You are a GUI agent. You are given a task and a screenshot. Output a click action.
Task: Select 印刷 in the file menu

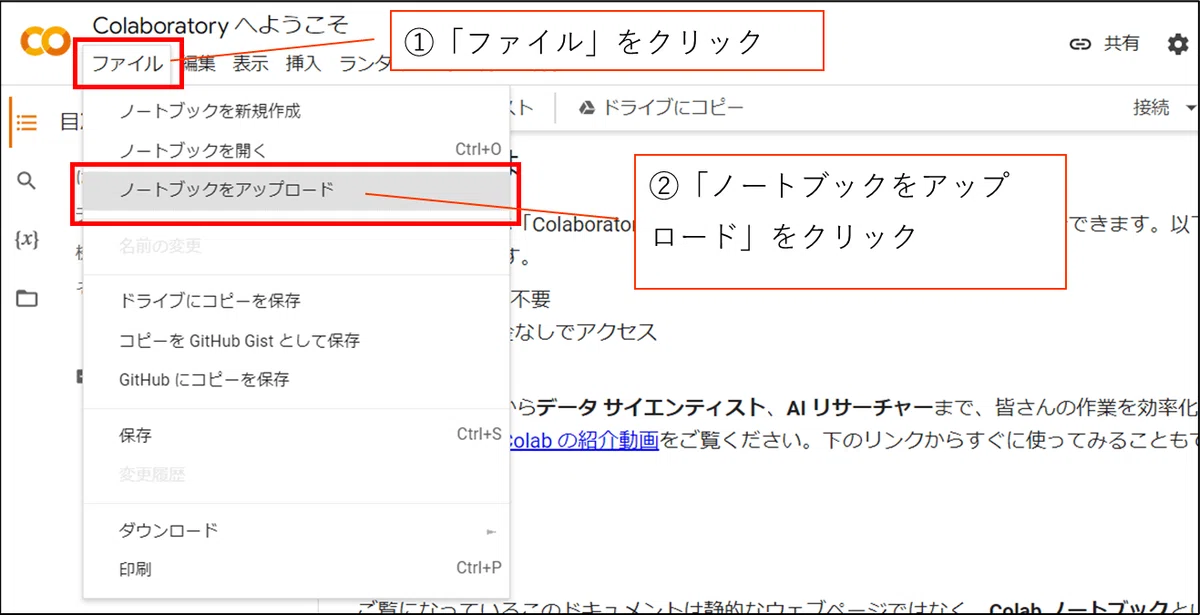tap(297, 569)
